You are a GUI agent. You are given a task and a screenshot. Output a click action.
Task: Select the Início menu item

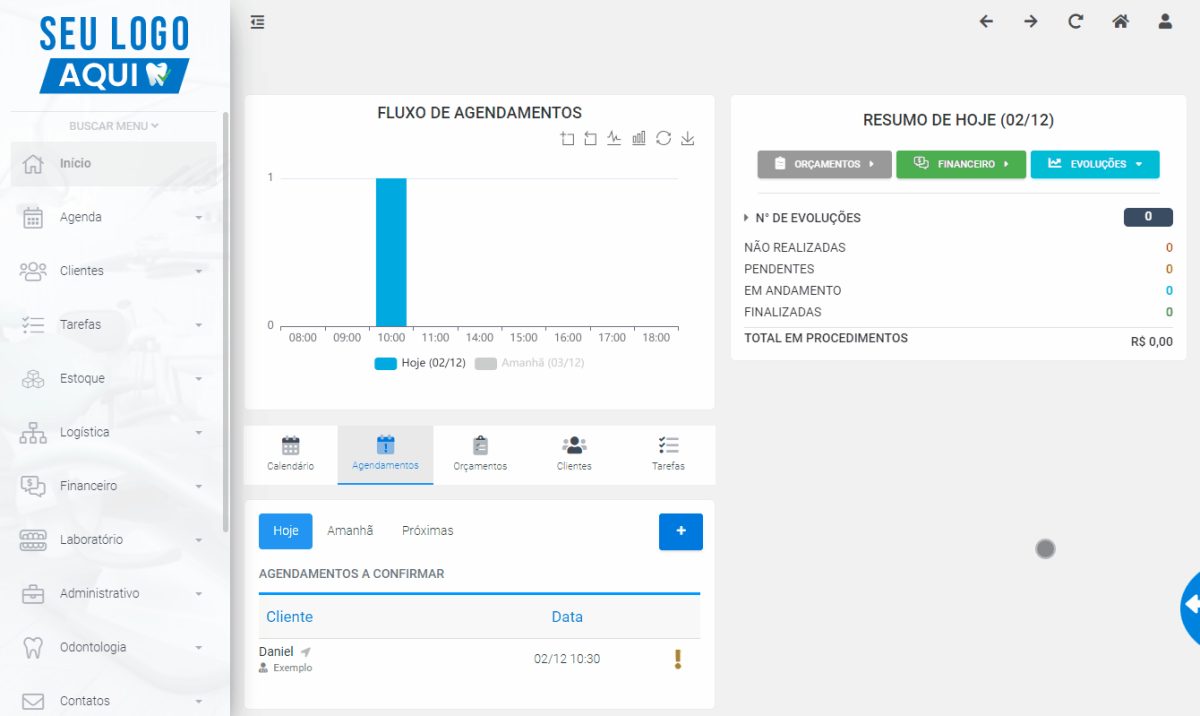pyautogui.click(x=113, y=164)
